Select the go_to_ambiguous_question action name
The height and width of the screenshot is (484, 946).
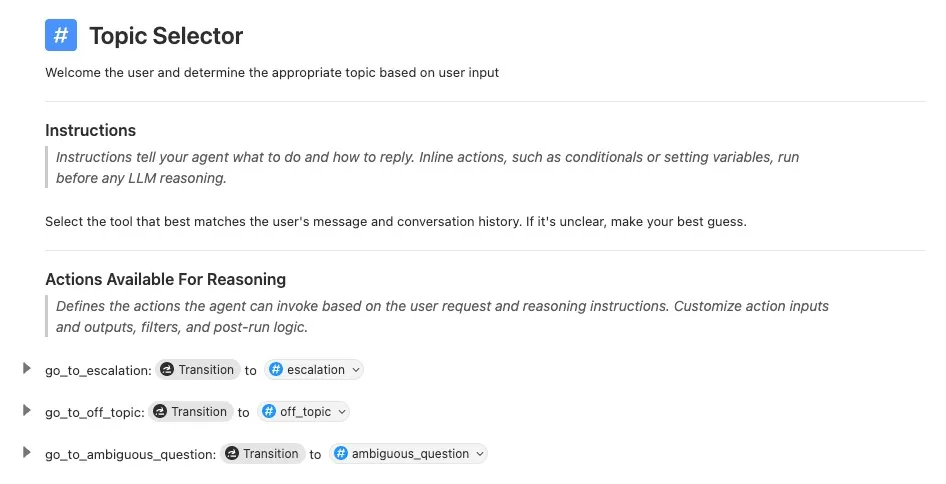129,454
